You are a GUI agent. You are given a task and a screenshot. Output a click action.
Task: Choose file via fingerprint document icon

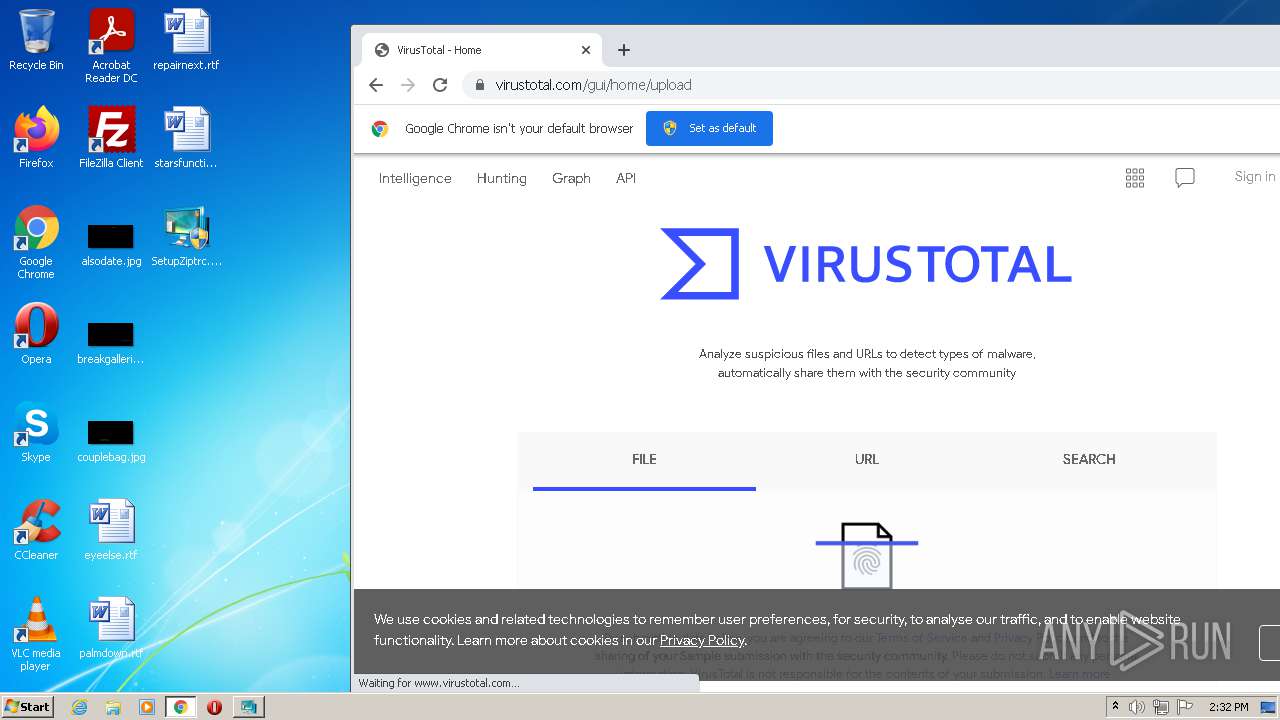tap(867, 555)
